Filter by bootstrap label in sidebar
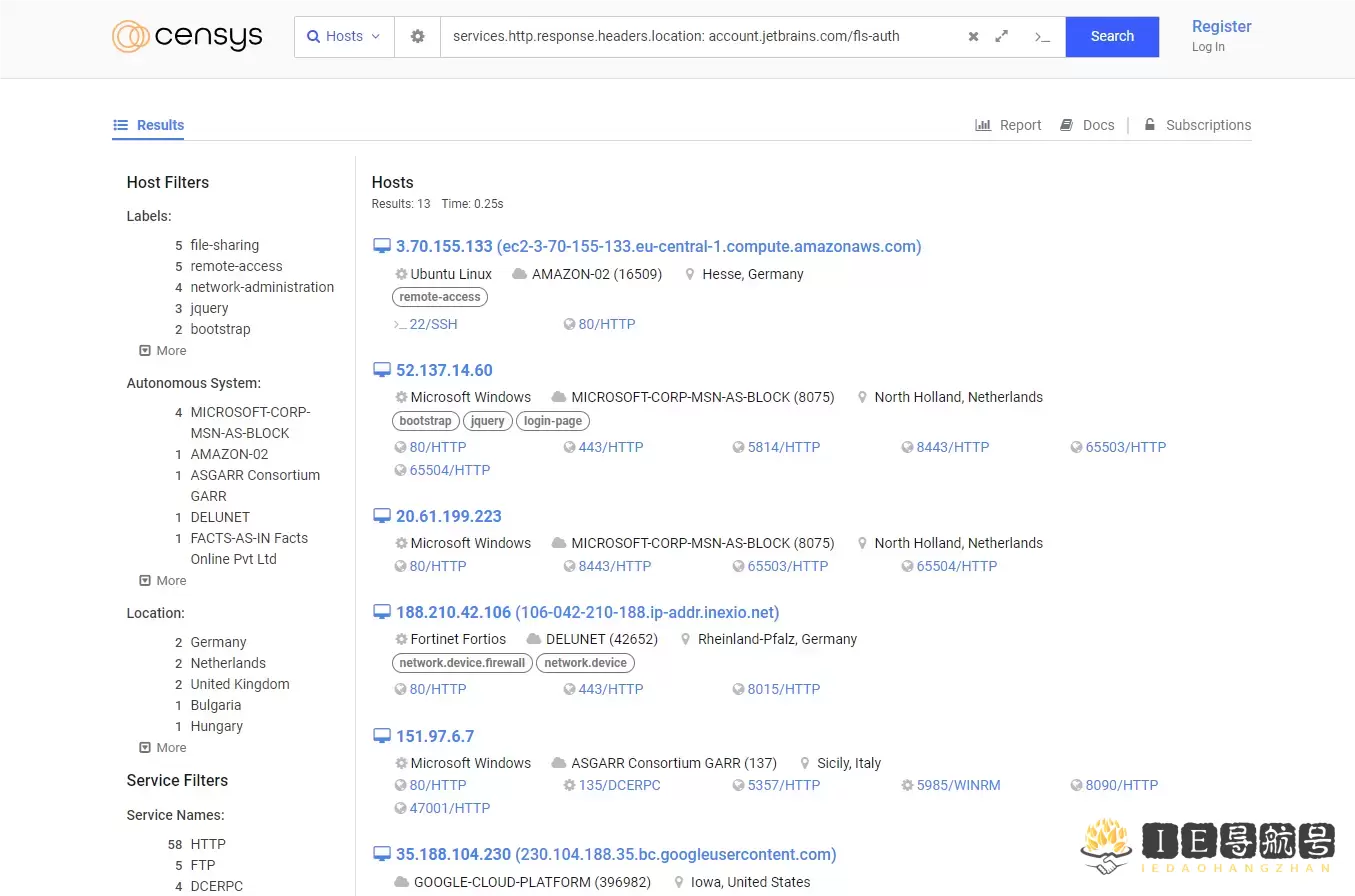Image resolution: width=1355 pixels, height=896 pixels. pyautogui.click(x=221, y=329)
